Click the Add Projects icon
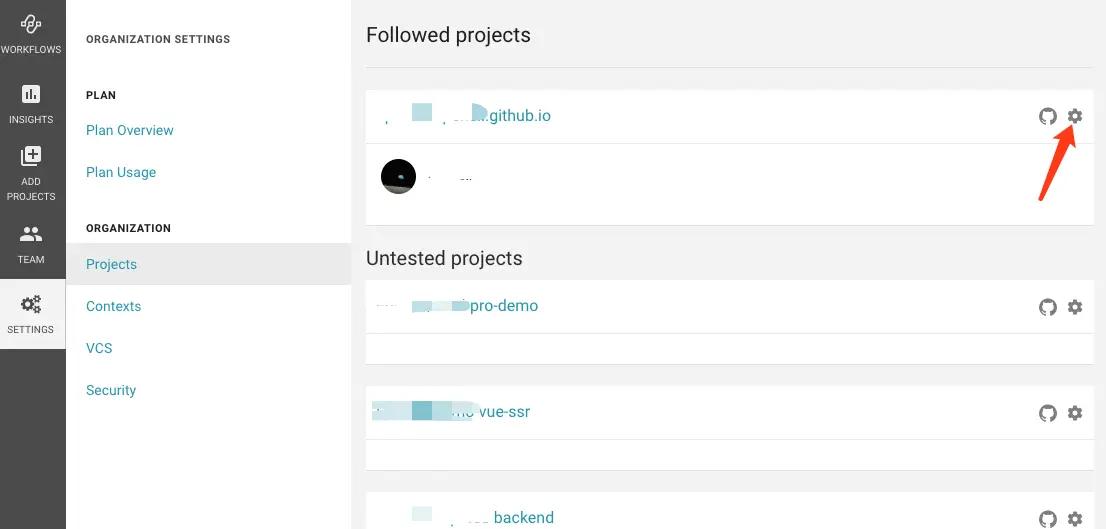 click(31, 158)
